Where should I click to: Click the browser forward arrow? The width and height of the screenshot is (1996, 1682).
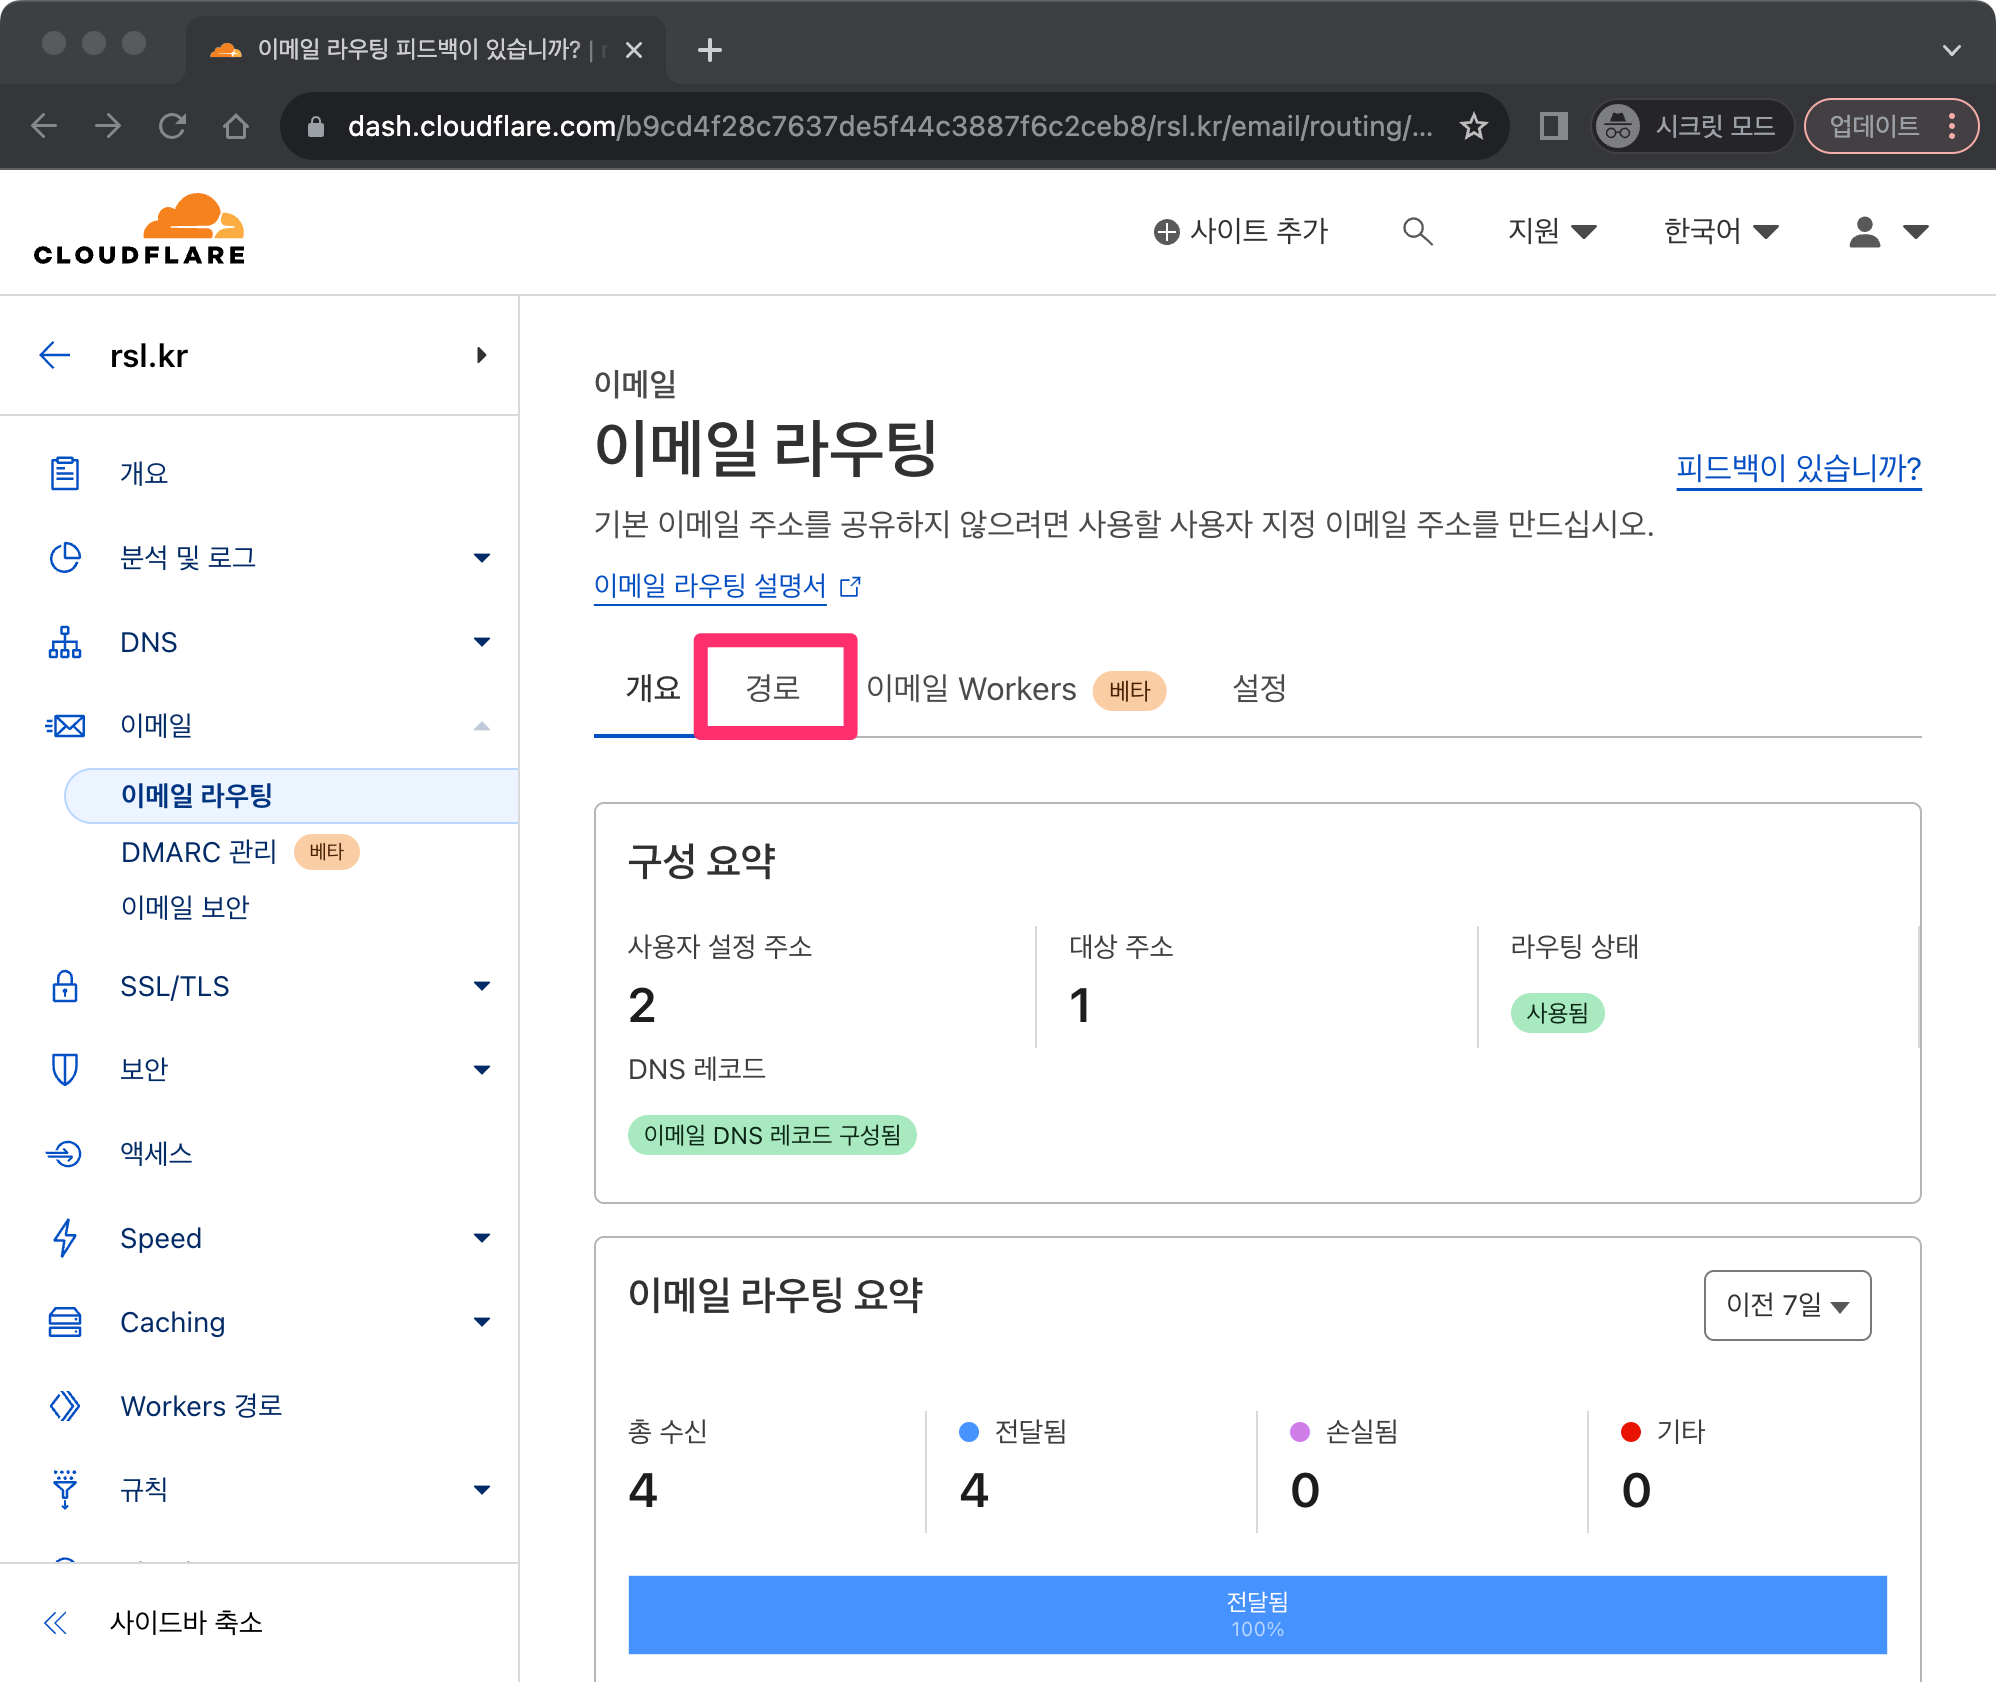108,126
